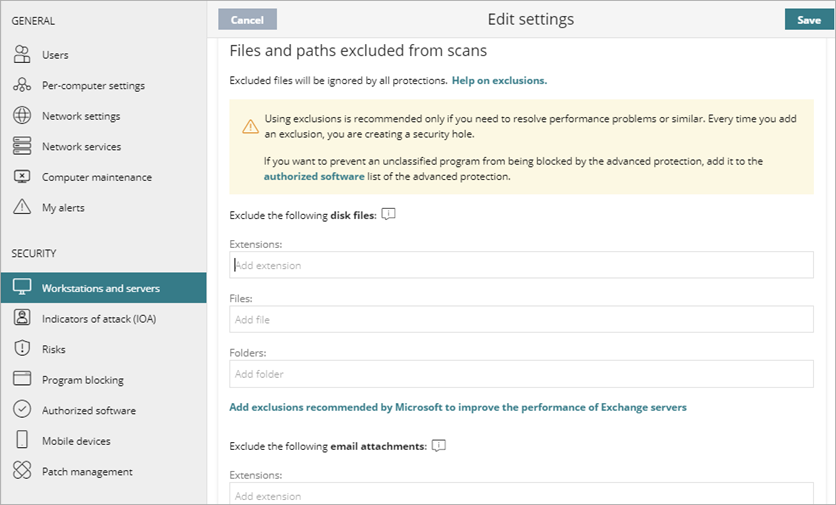This screenshot has width=836, height=505.
Task: Click the Per-computer settings icon
Action: pyautogui.click(x=22, y=86)
